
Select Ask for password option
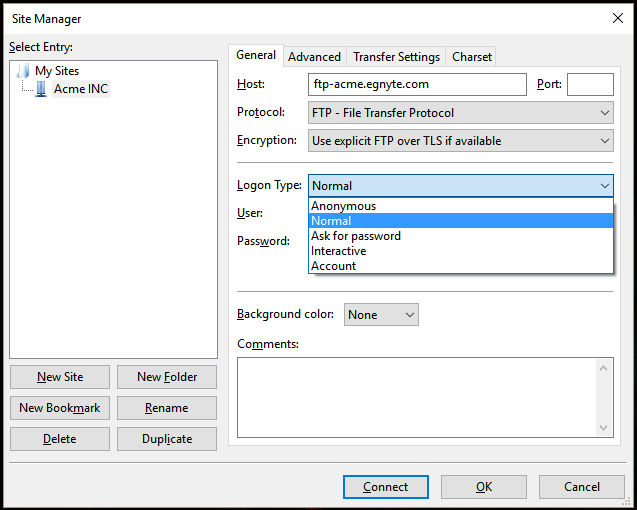356,236
